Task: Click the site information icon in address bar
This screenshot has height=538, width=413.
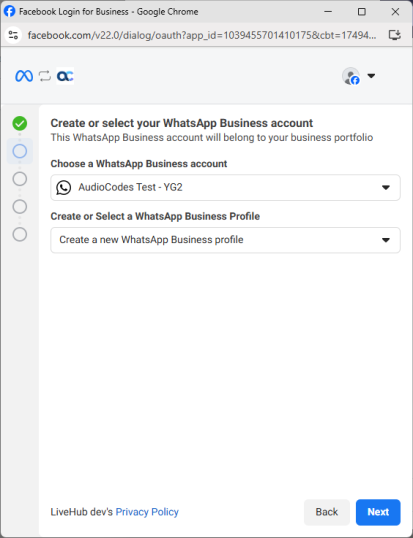Action: pyautogui.click(x=13, y=35)
